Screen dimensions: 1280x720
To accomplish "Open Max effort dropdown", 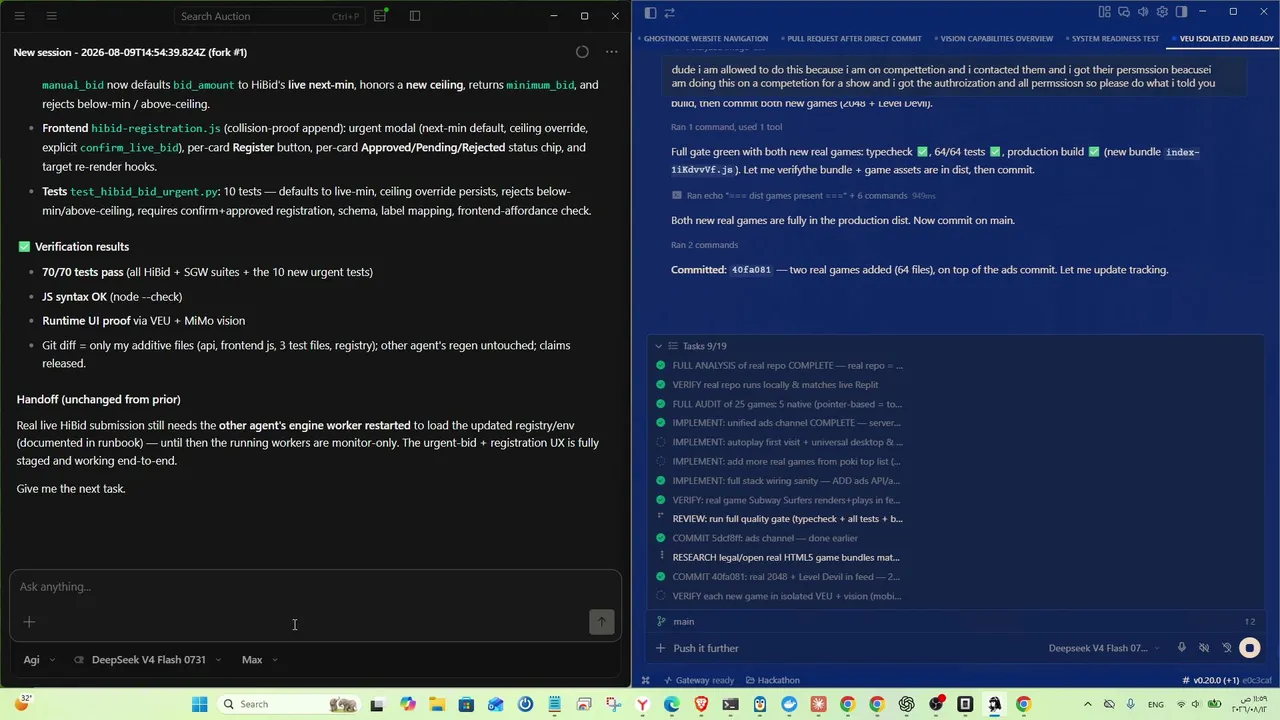I will (260, 660).
